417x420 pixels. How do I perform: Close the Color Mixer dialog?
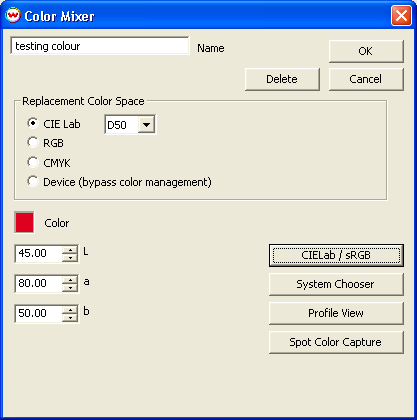pos(401,15)
